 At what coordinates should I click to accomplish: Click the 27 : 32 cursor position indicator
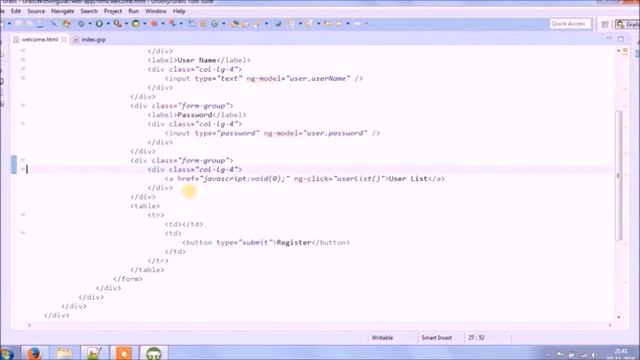pos(476,338)
